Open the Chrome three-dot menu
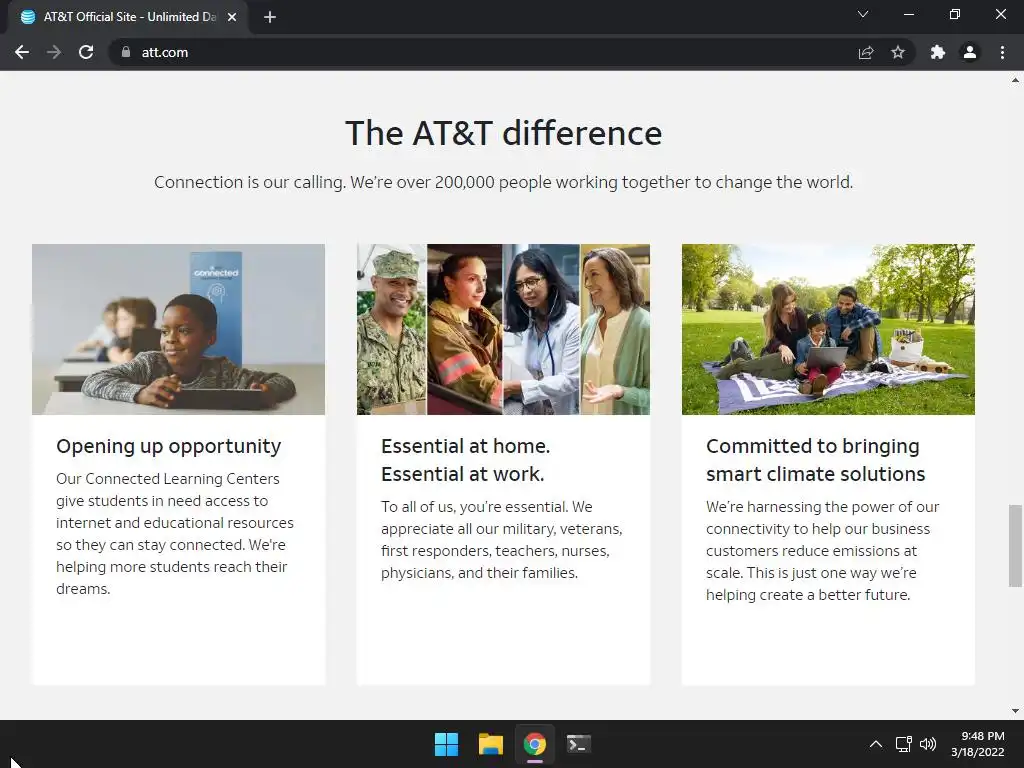The height and width of the screenshot is (768, 1024). [1002, 52]
